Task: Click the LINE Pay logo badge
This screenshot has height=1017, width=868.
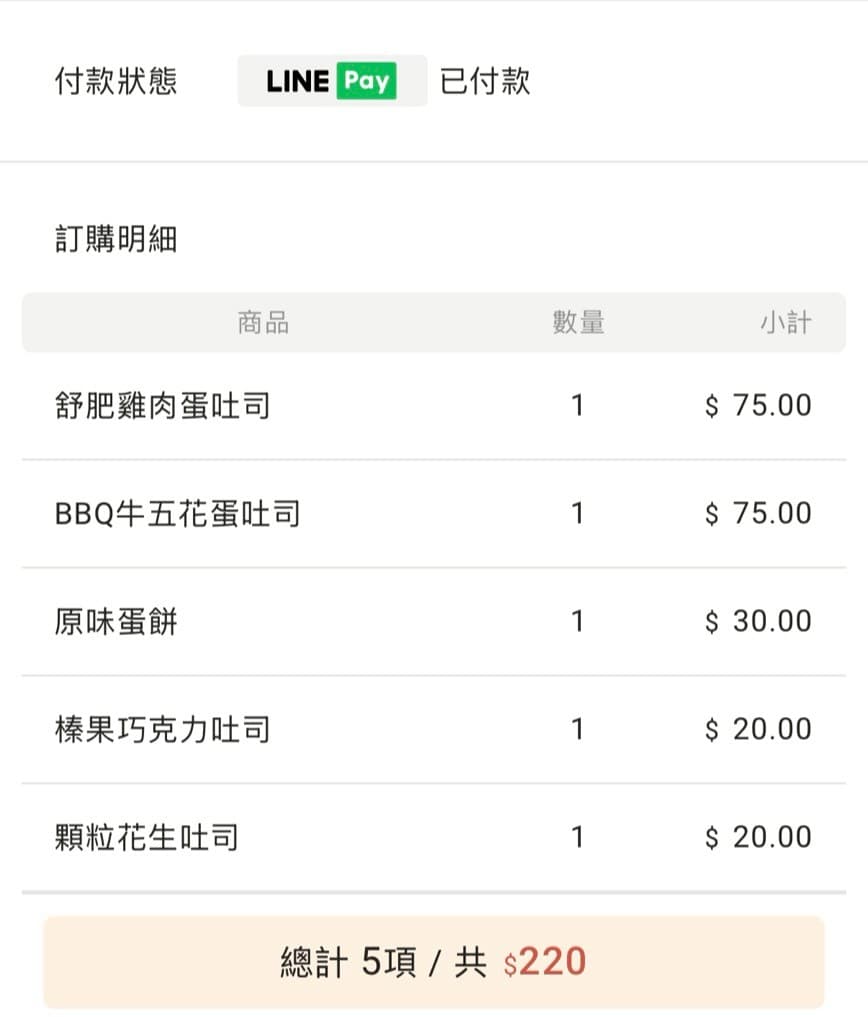Action: coord(332,81)
